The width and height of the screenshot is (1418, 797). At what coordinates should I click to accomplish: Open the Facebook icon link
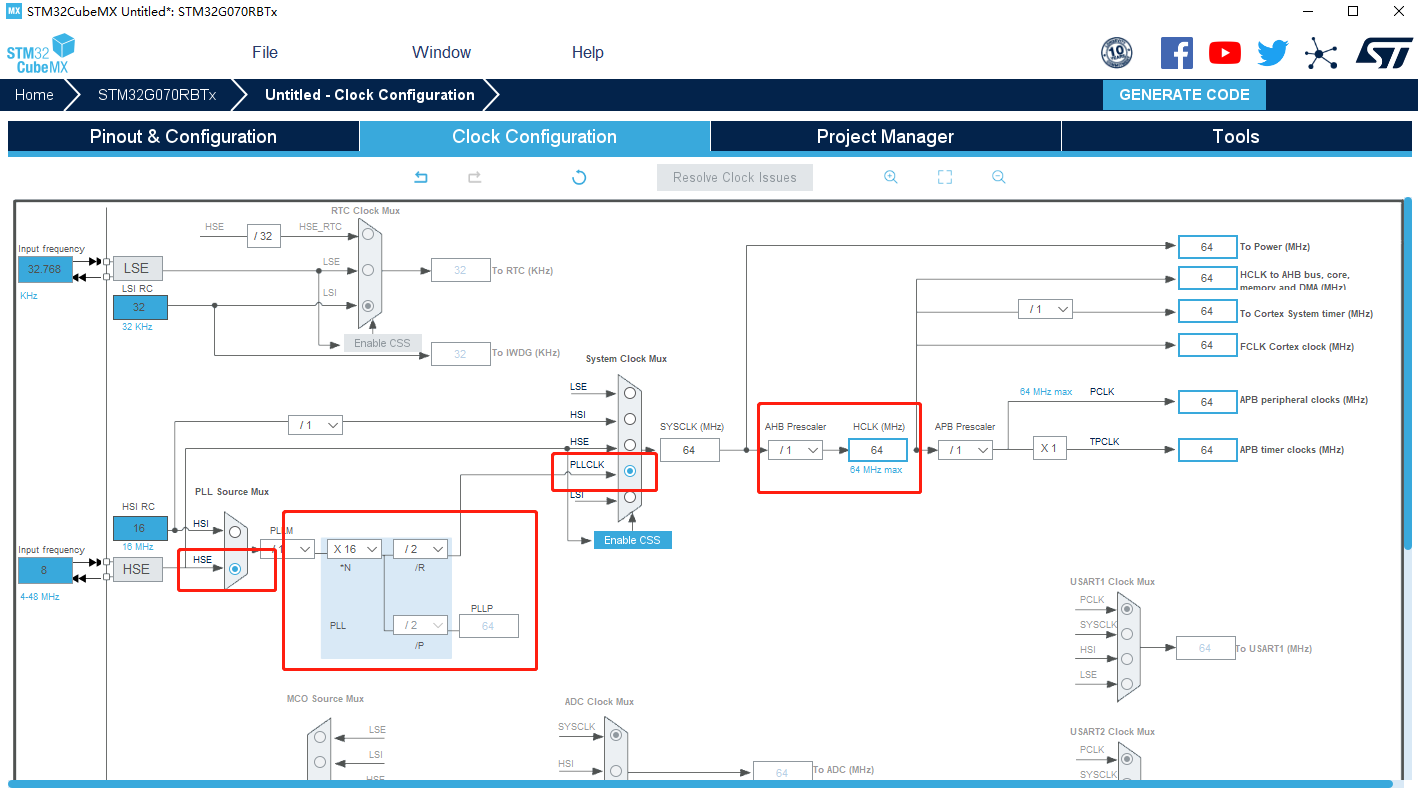pos(1177,53)
